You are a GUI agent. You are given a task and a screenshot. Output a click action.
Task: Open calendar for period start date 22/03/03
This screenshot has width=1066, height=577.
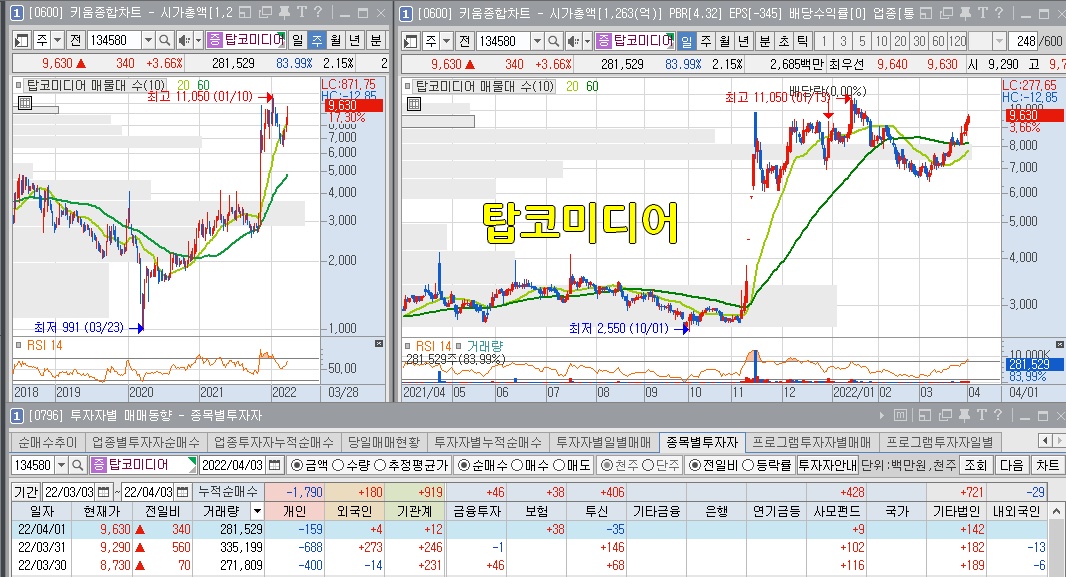103,491
